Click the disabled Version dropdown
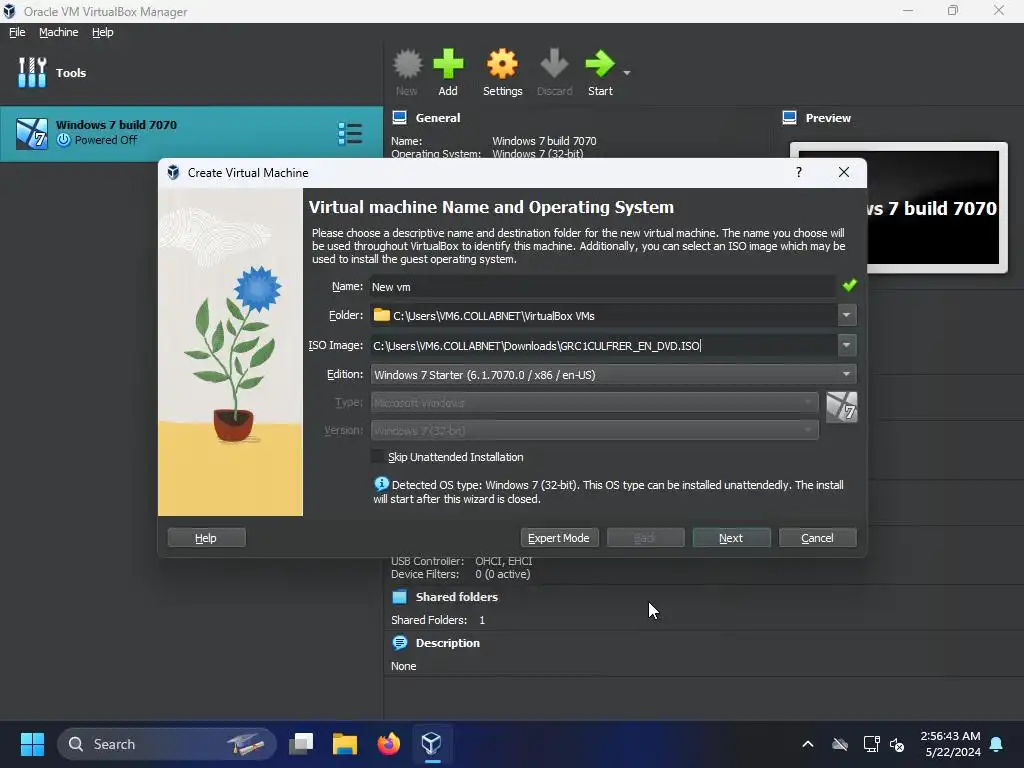 (x=594, y=430)
